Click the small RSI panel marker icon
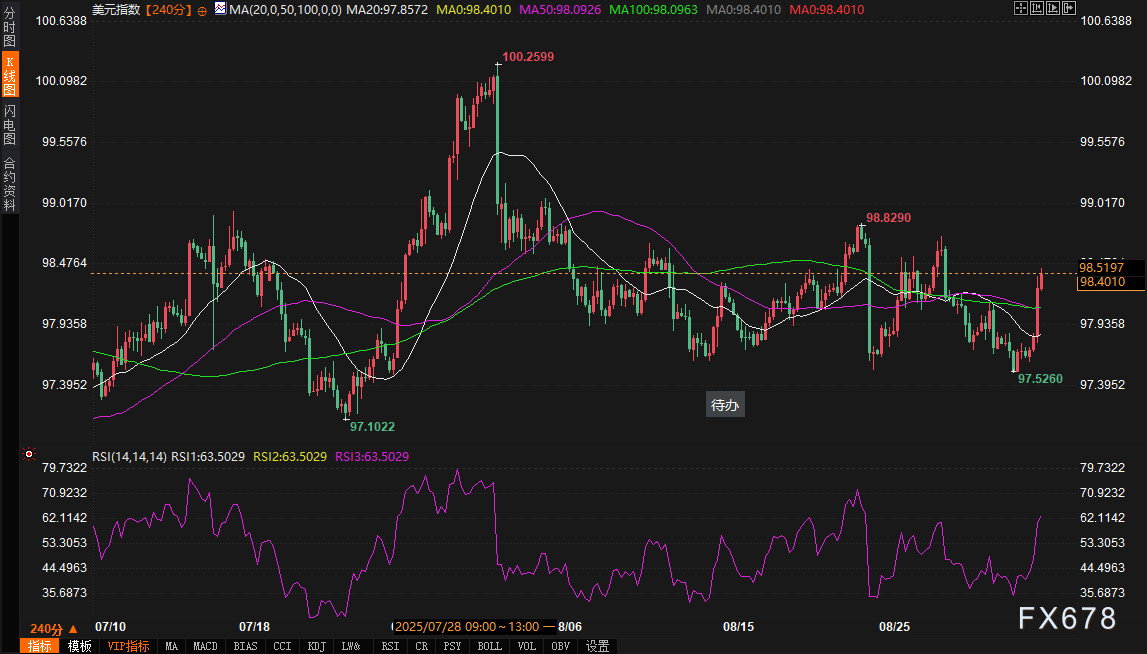Screen dimensions: 1147x654 tap(28, 455)
